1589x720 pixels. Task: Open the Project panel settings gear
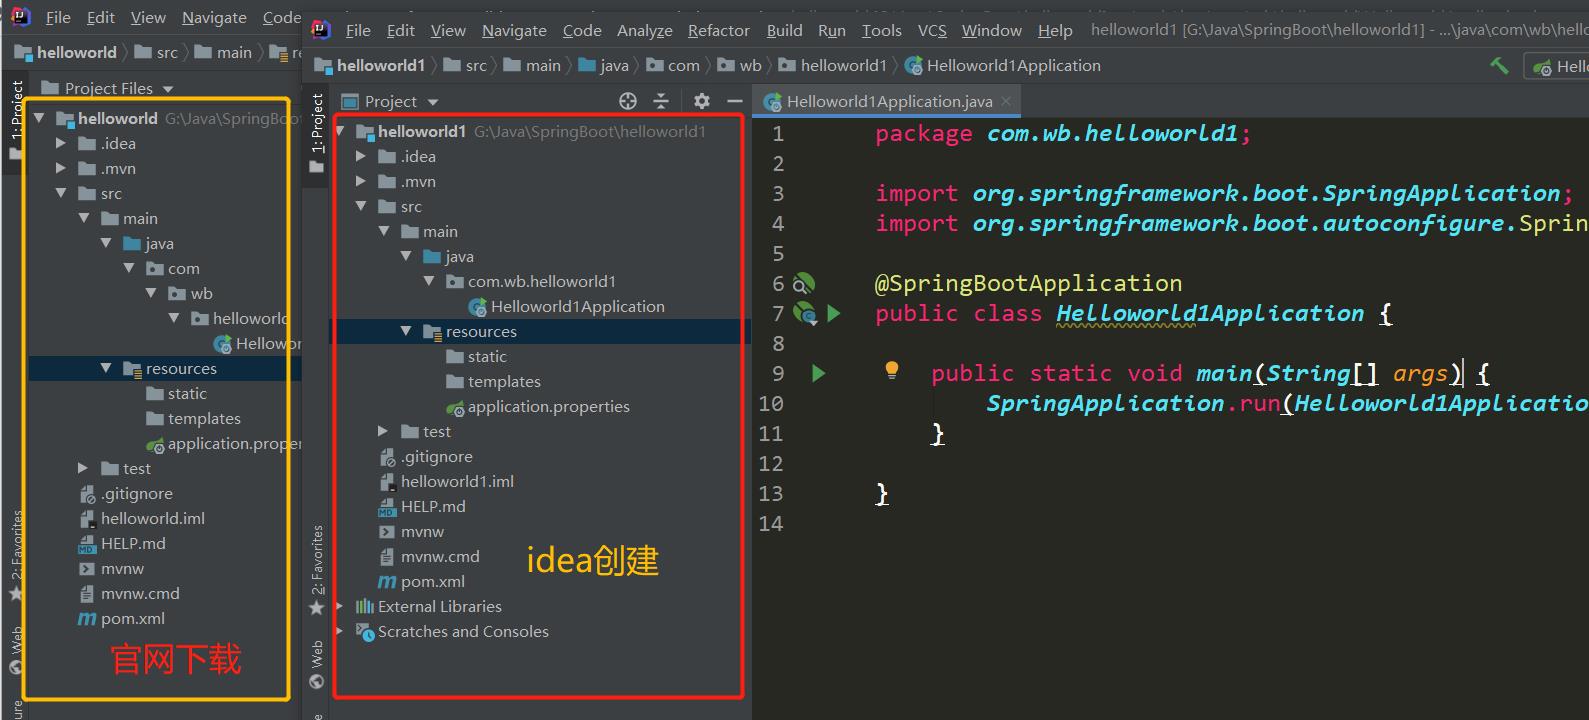point(702,101)
